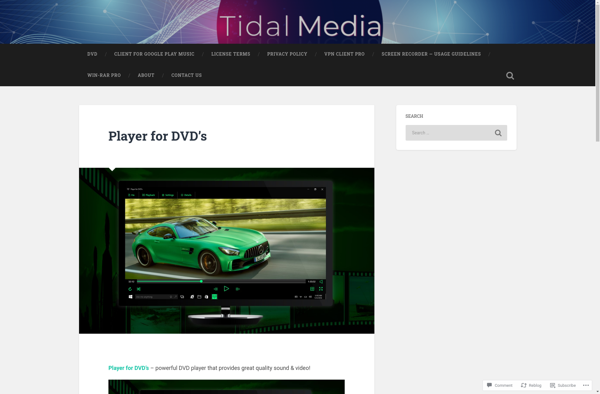Open the DVD menu item

pyautogui.click(x=92, y=54)
